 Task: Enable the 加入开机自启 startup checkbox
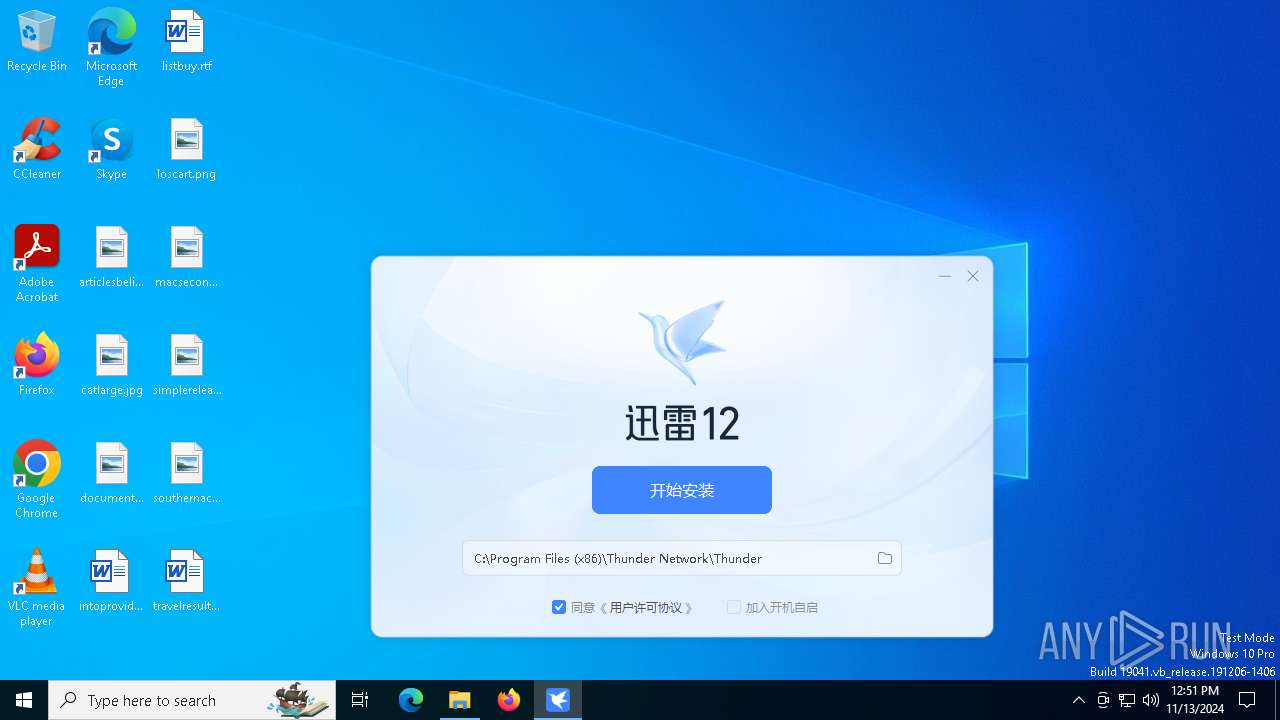pyautogui.click(x=734, y=607)
